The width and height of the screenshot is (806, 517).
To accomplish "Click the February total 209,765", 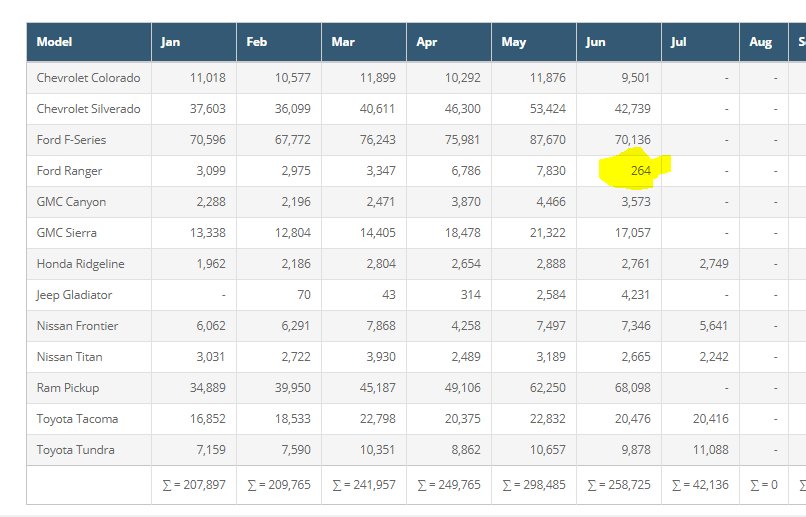I will [x=279, y=485].
